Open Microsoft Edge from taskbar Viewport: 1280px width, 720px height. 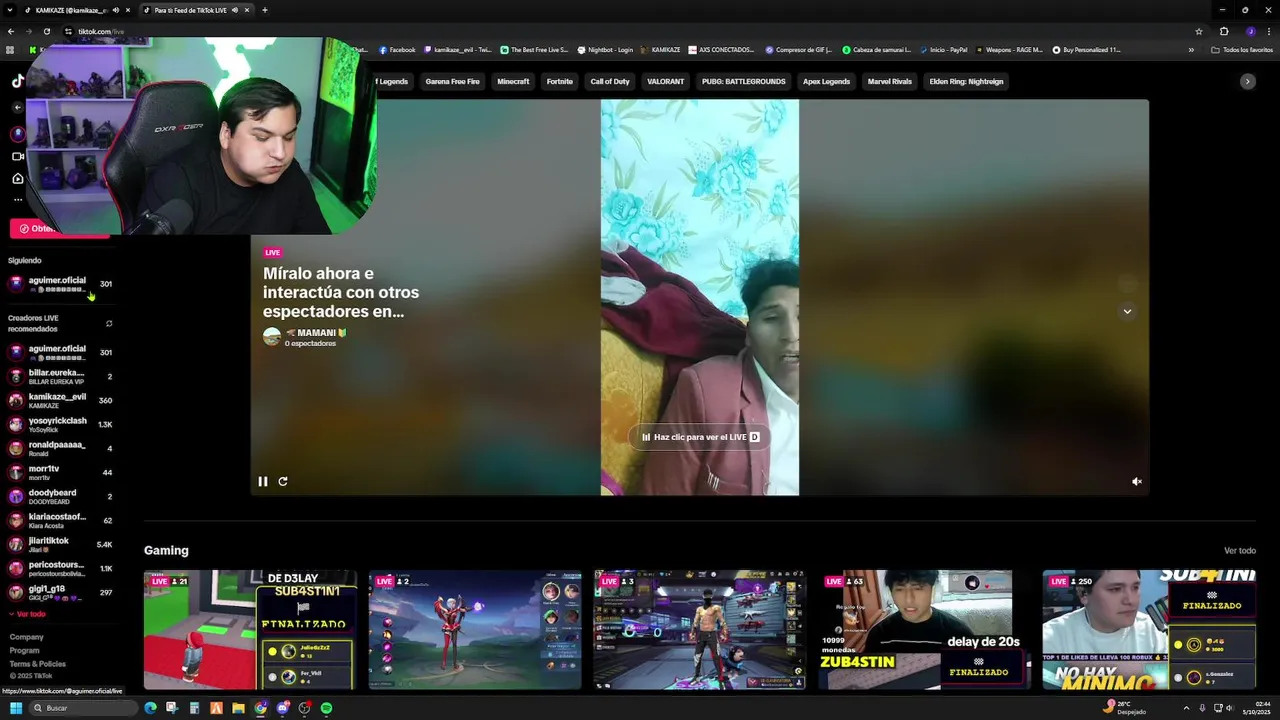(x=150, y=708)
